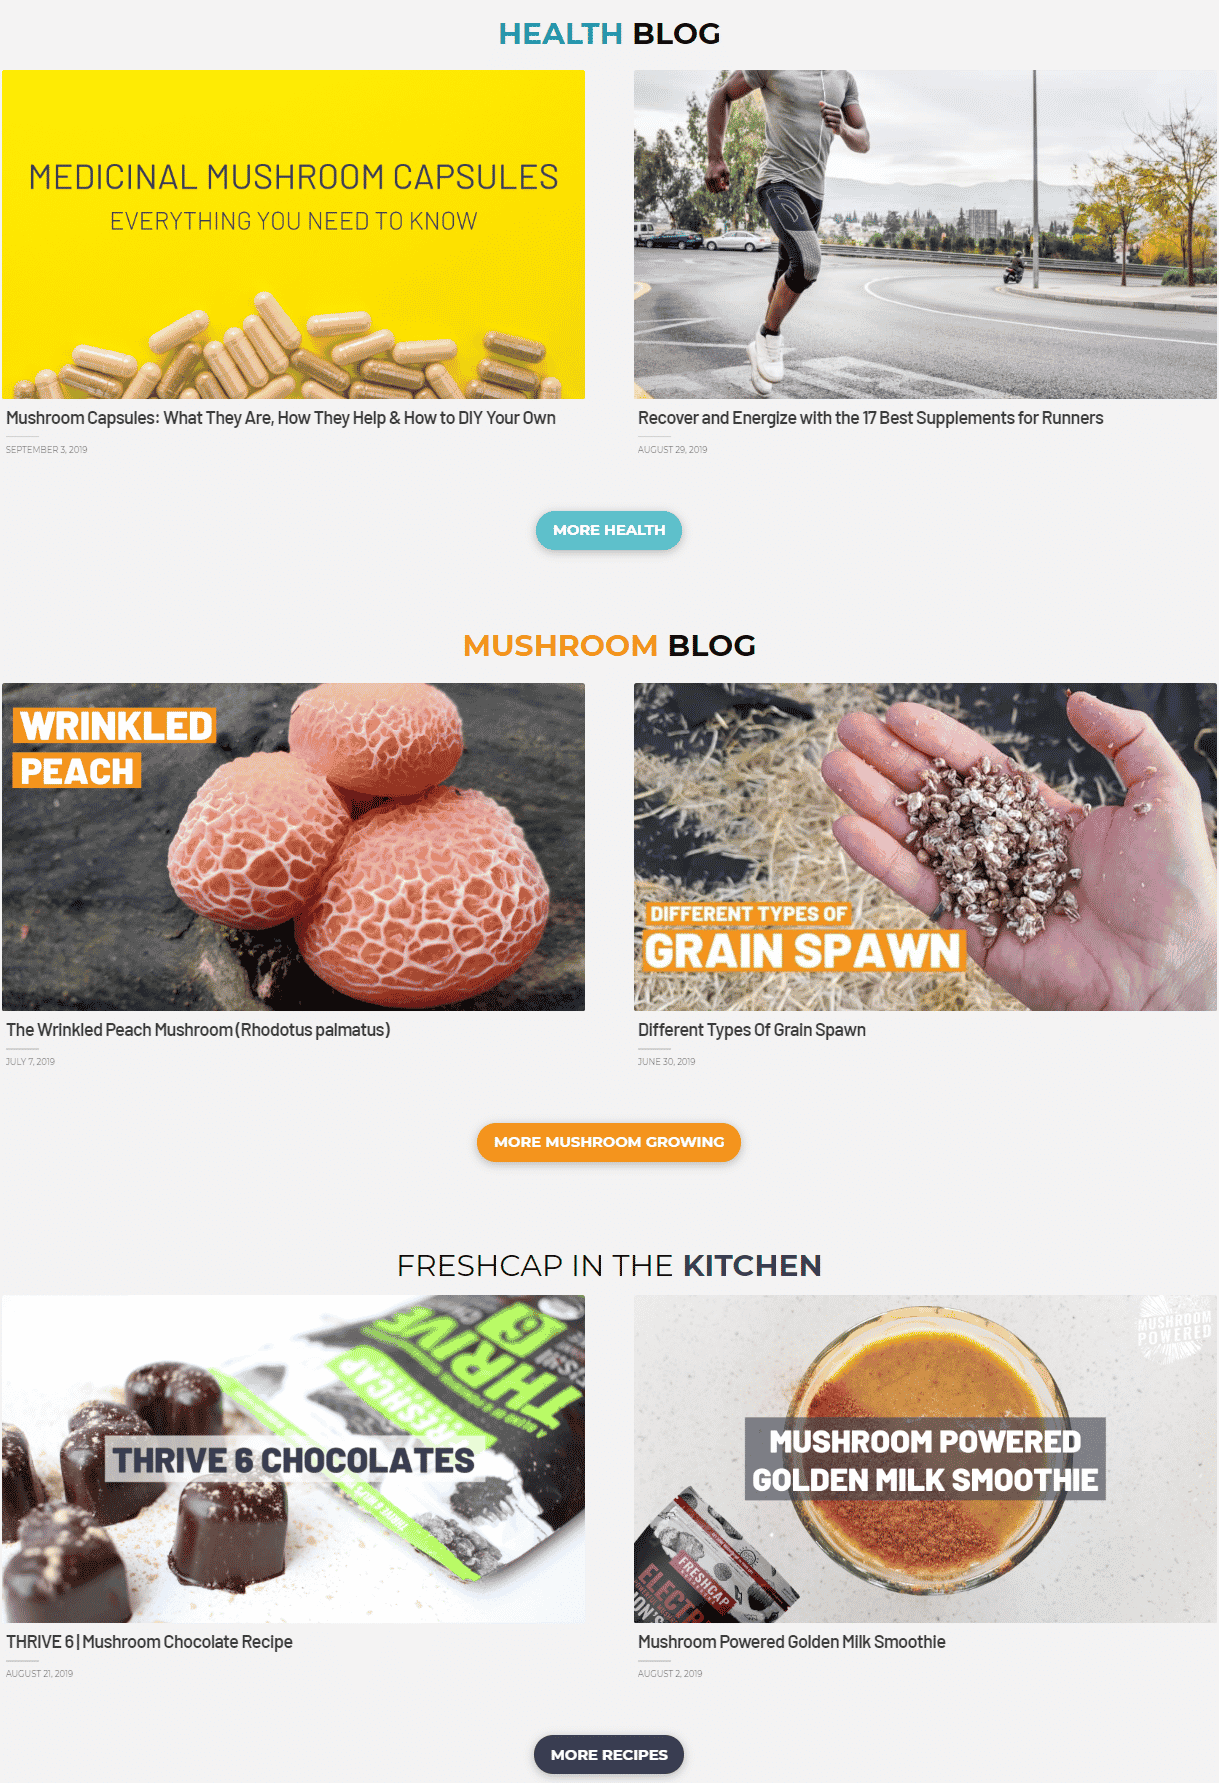Screen dimensions: 1219x1783
Task: Open The Wrinkled Peach Mushroom title link
Action: [198, 1030]
